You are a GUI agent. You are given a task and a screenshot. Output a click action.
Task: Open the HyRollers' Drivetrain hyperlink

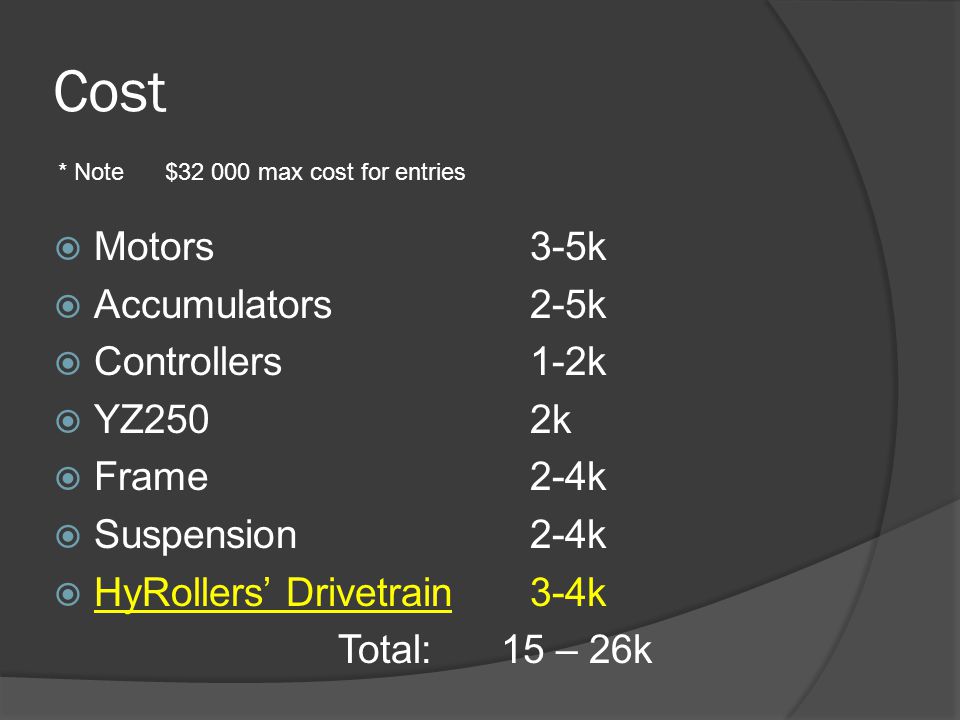coord(273,593)
